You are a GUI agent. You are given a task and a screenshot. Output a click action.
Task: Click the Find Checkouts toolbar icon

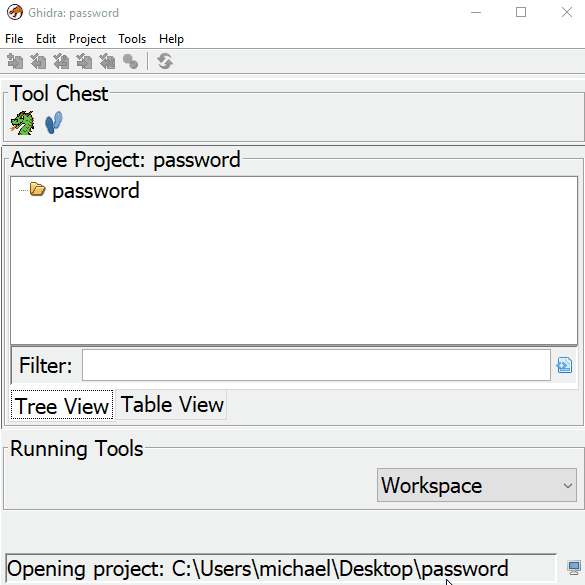131,62
